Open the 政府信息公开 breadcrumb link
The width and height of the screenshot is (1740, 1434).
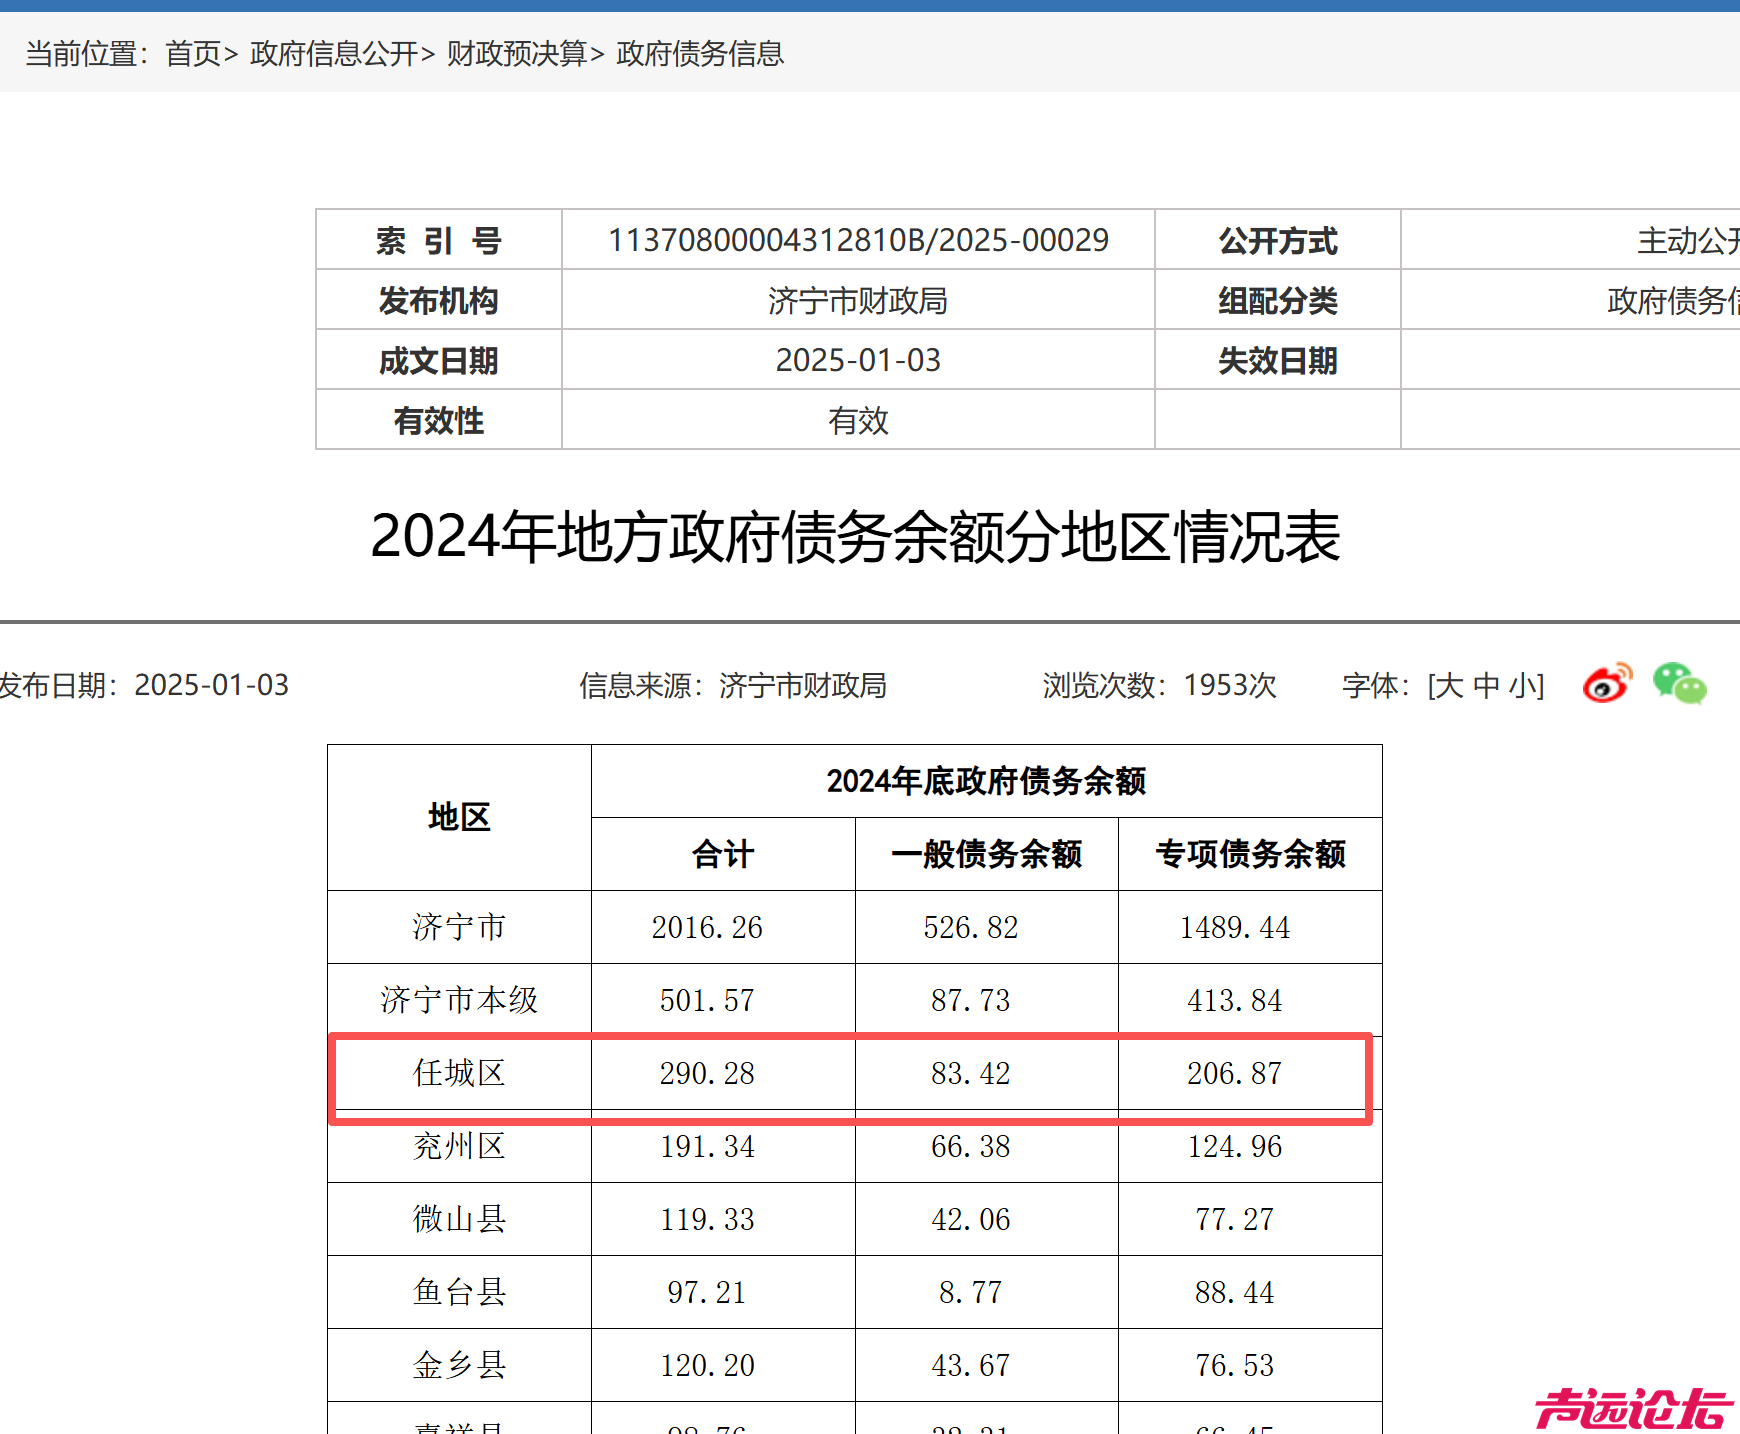coord(334,55)
